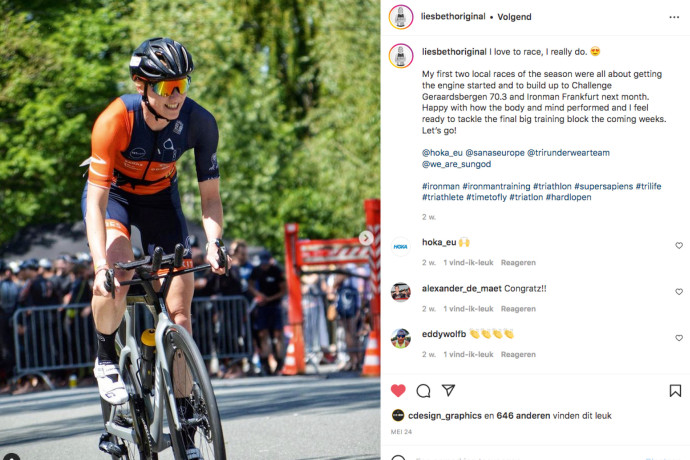690x460 pixels.
Task: Click the Volgend following button
Action: coord(514,17)
